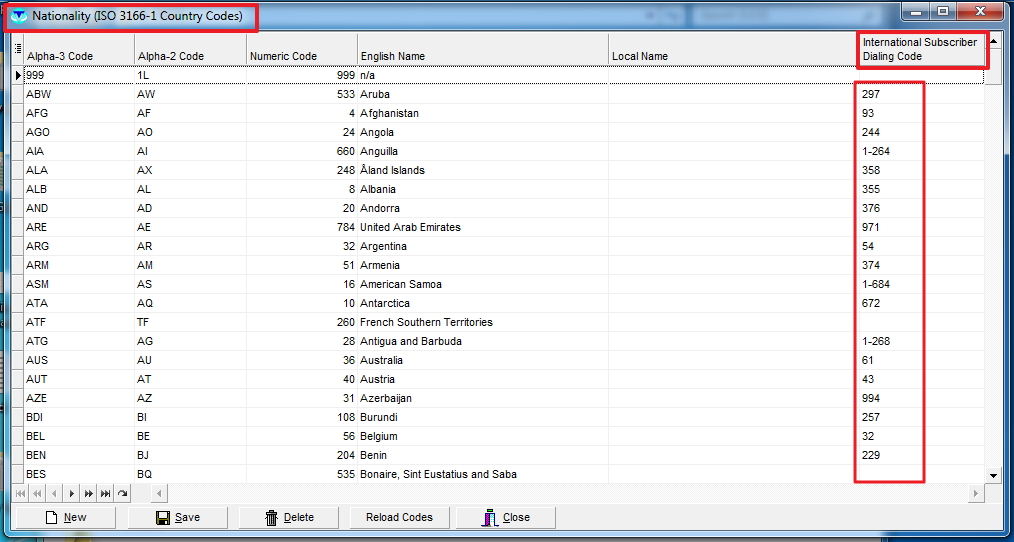Delete the selected country record

[289, 517]
